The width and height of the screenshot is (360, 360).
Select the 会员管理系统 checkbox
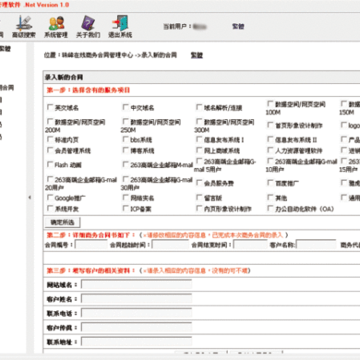coord(50,150)
